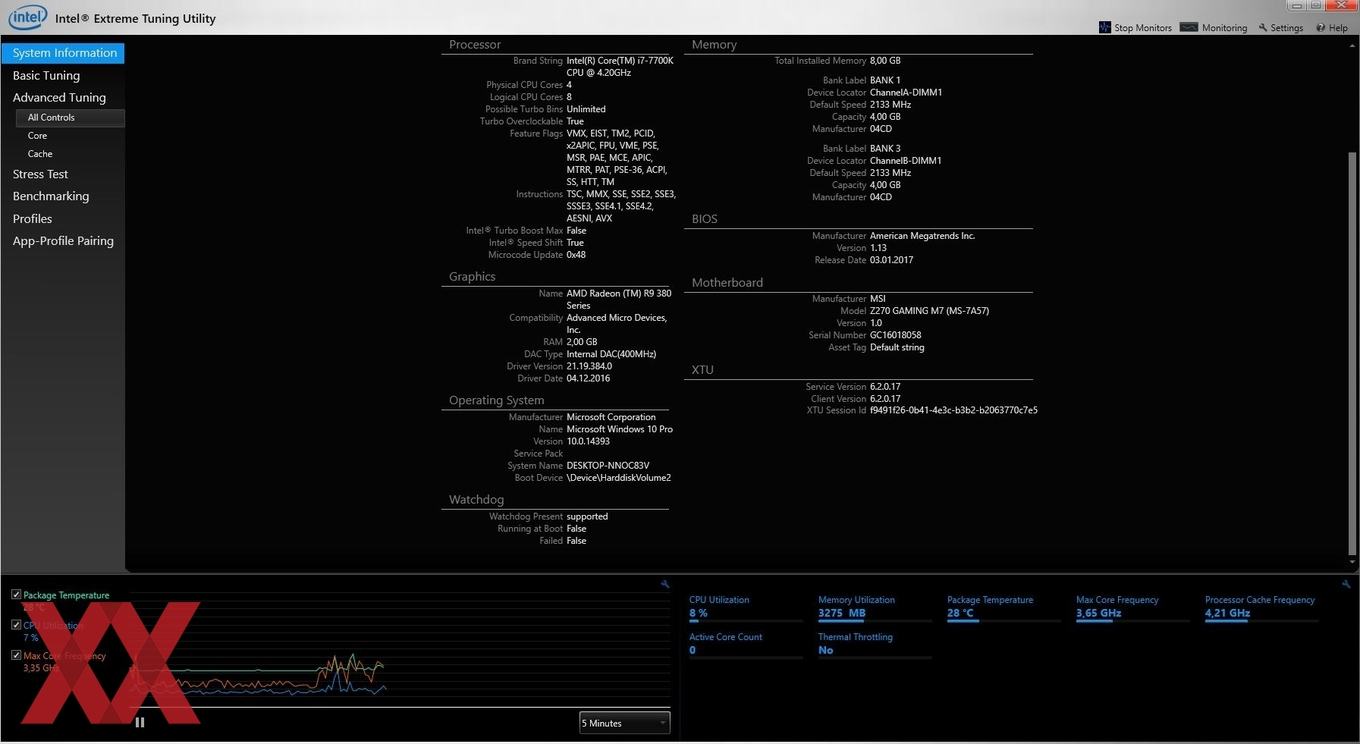The image size is (1360, 744).
Task: Open the Stress Test section
Action: click(x=40, y=174)
